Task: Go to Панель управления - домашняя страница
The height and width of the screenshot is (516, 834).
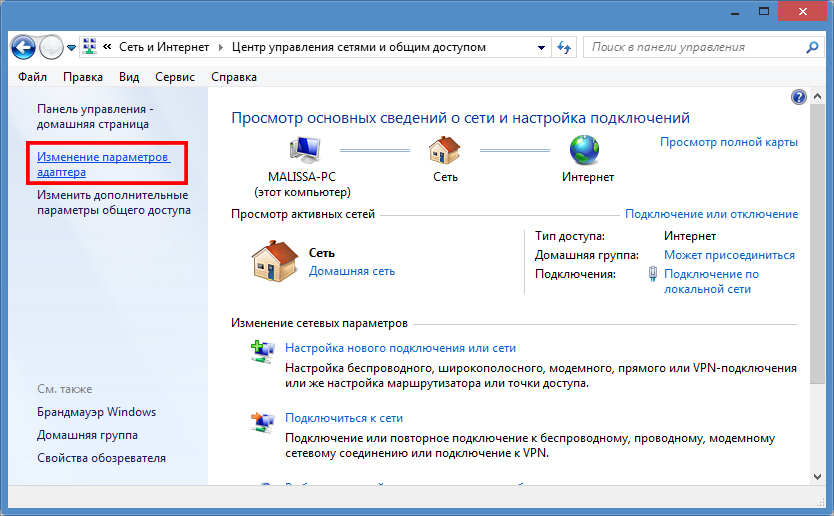Action: pyautogui.click(x=95, y=116)
